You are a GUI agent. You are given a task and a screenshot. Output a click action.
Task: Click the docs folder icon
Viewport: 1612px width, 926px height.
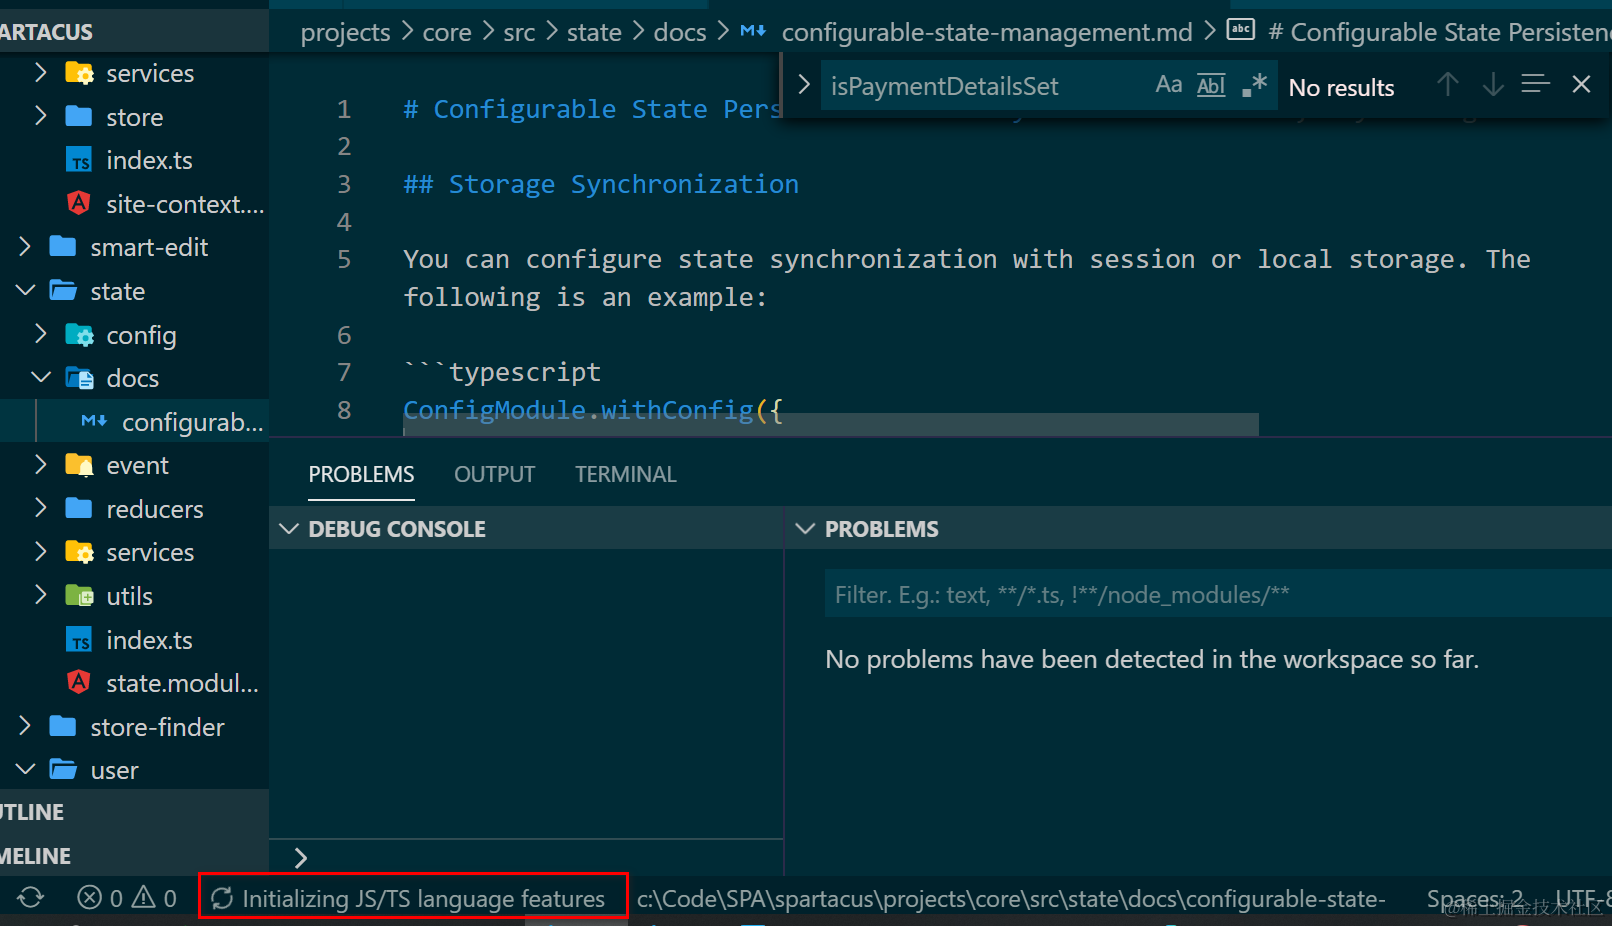tap(79, 378)
